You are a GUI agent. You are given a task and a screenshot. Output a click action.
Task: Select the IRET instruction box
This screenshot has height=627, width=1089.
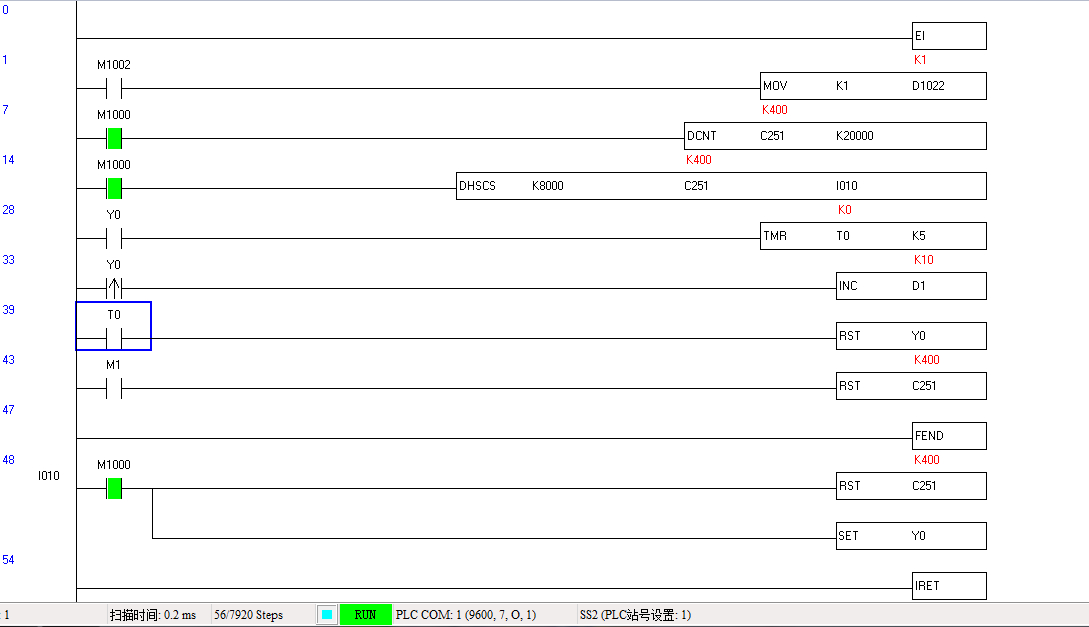(x=948, y=586)
